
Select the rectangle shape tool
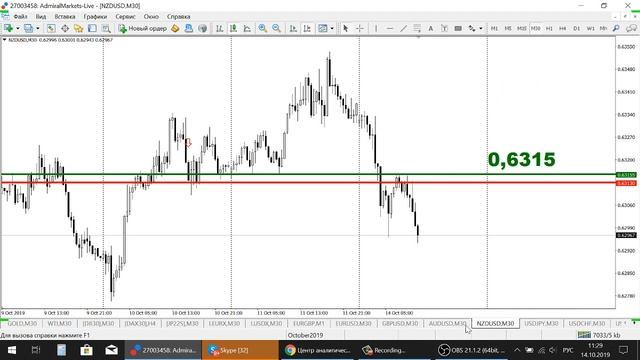pyautogui.click(x=458, y=28)
